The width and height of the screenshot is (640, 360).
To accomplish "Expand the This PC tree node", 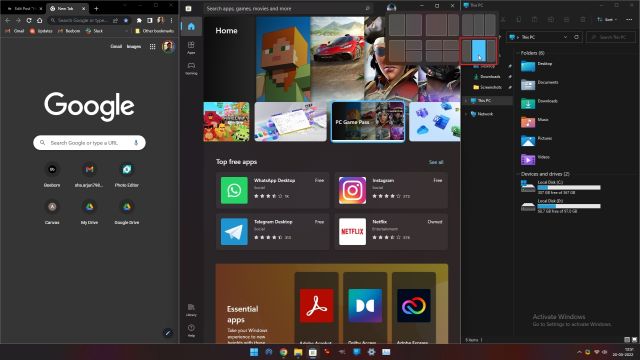I will tap(466, 100).
